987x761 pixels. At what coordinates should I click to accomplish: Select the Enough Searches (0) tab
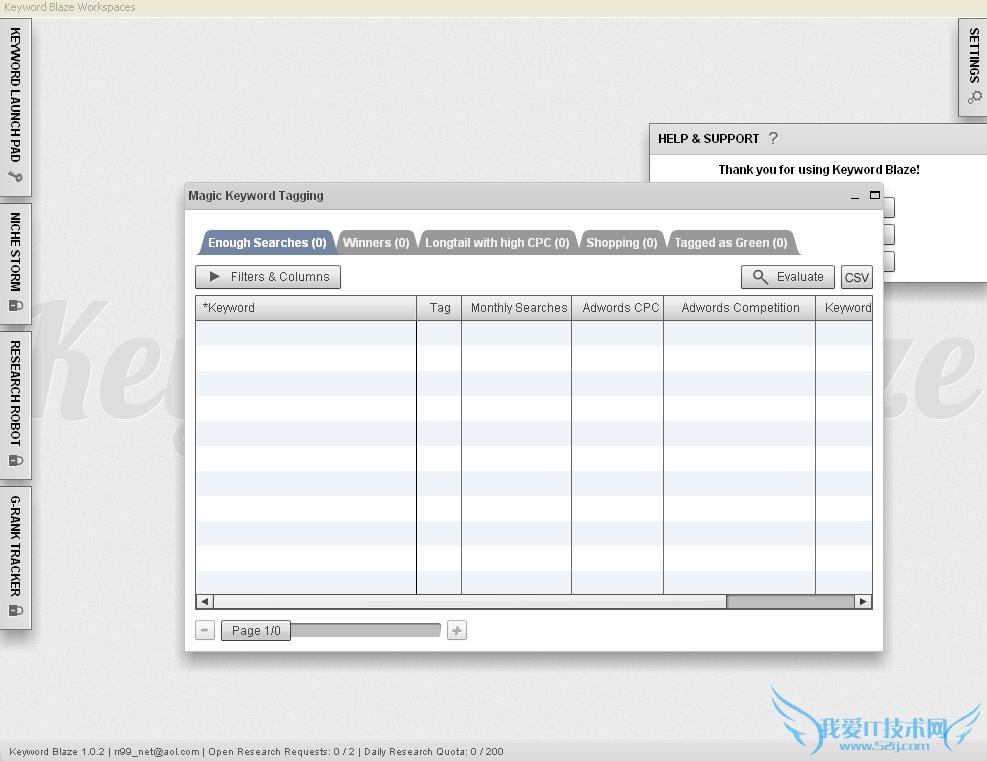click(267, 243)
